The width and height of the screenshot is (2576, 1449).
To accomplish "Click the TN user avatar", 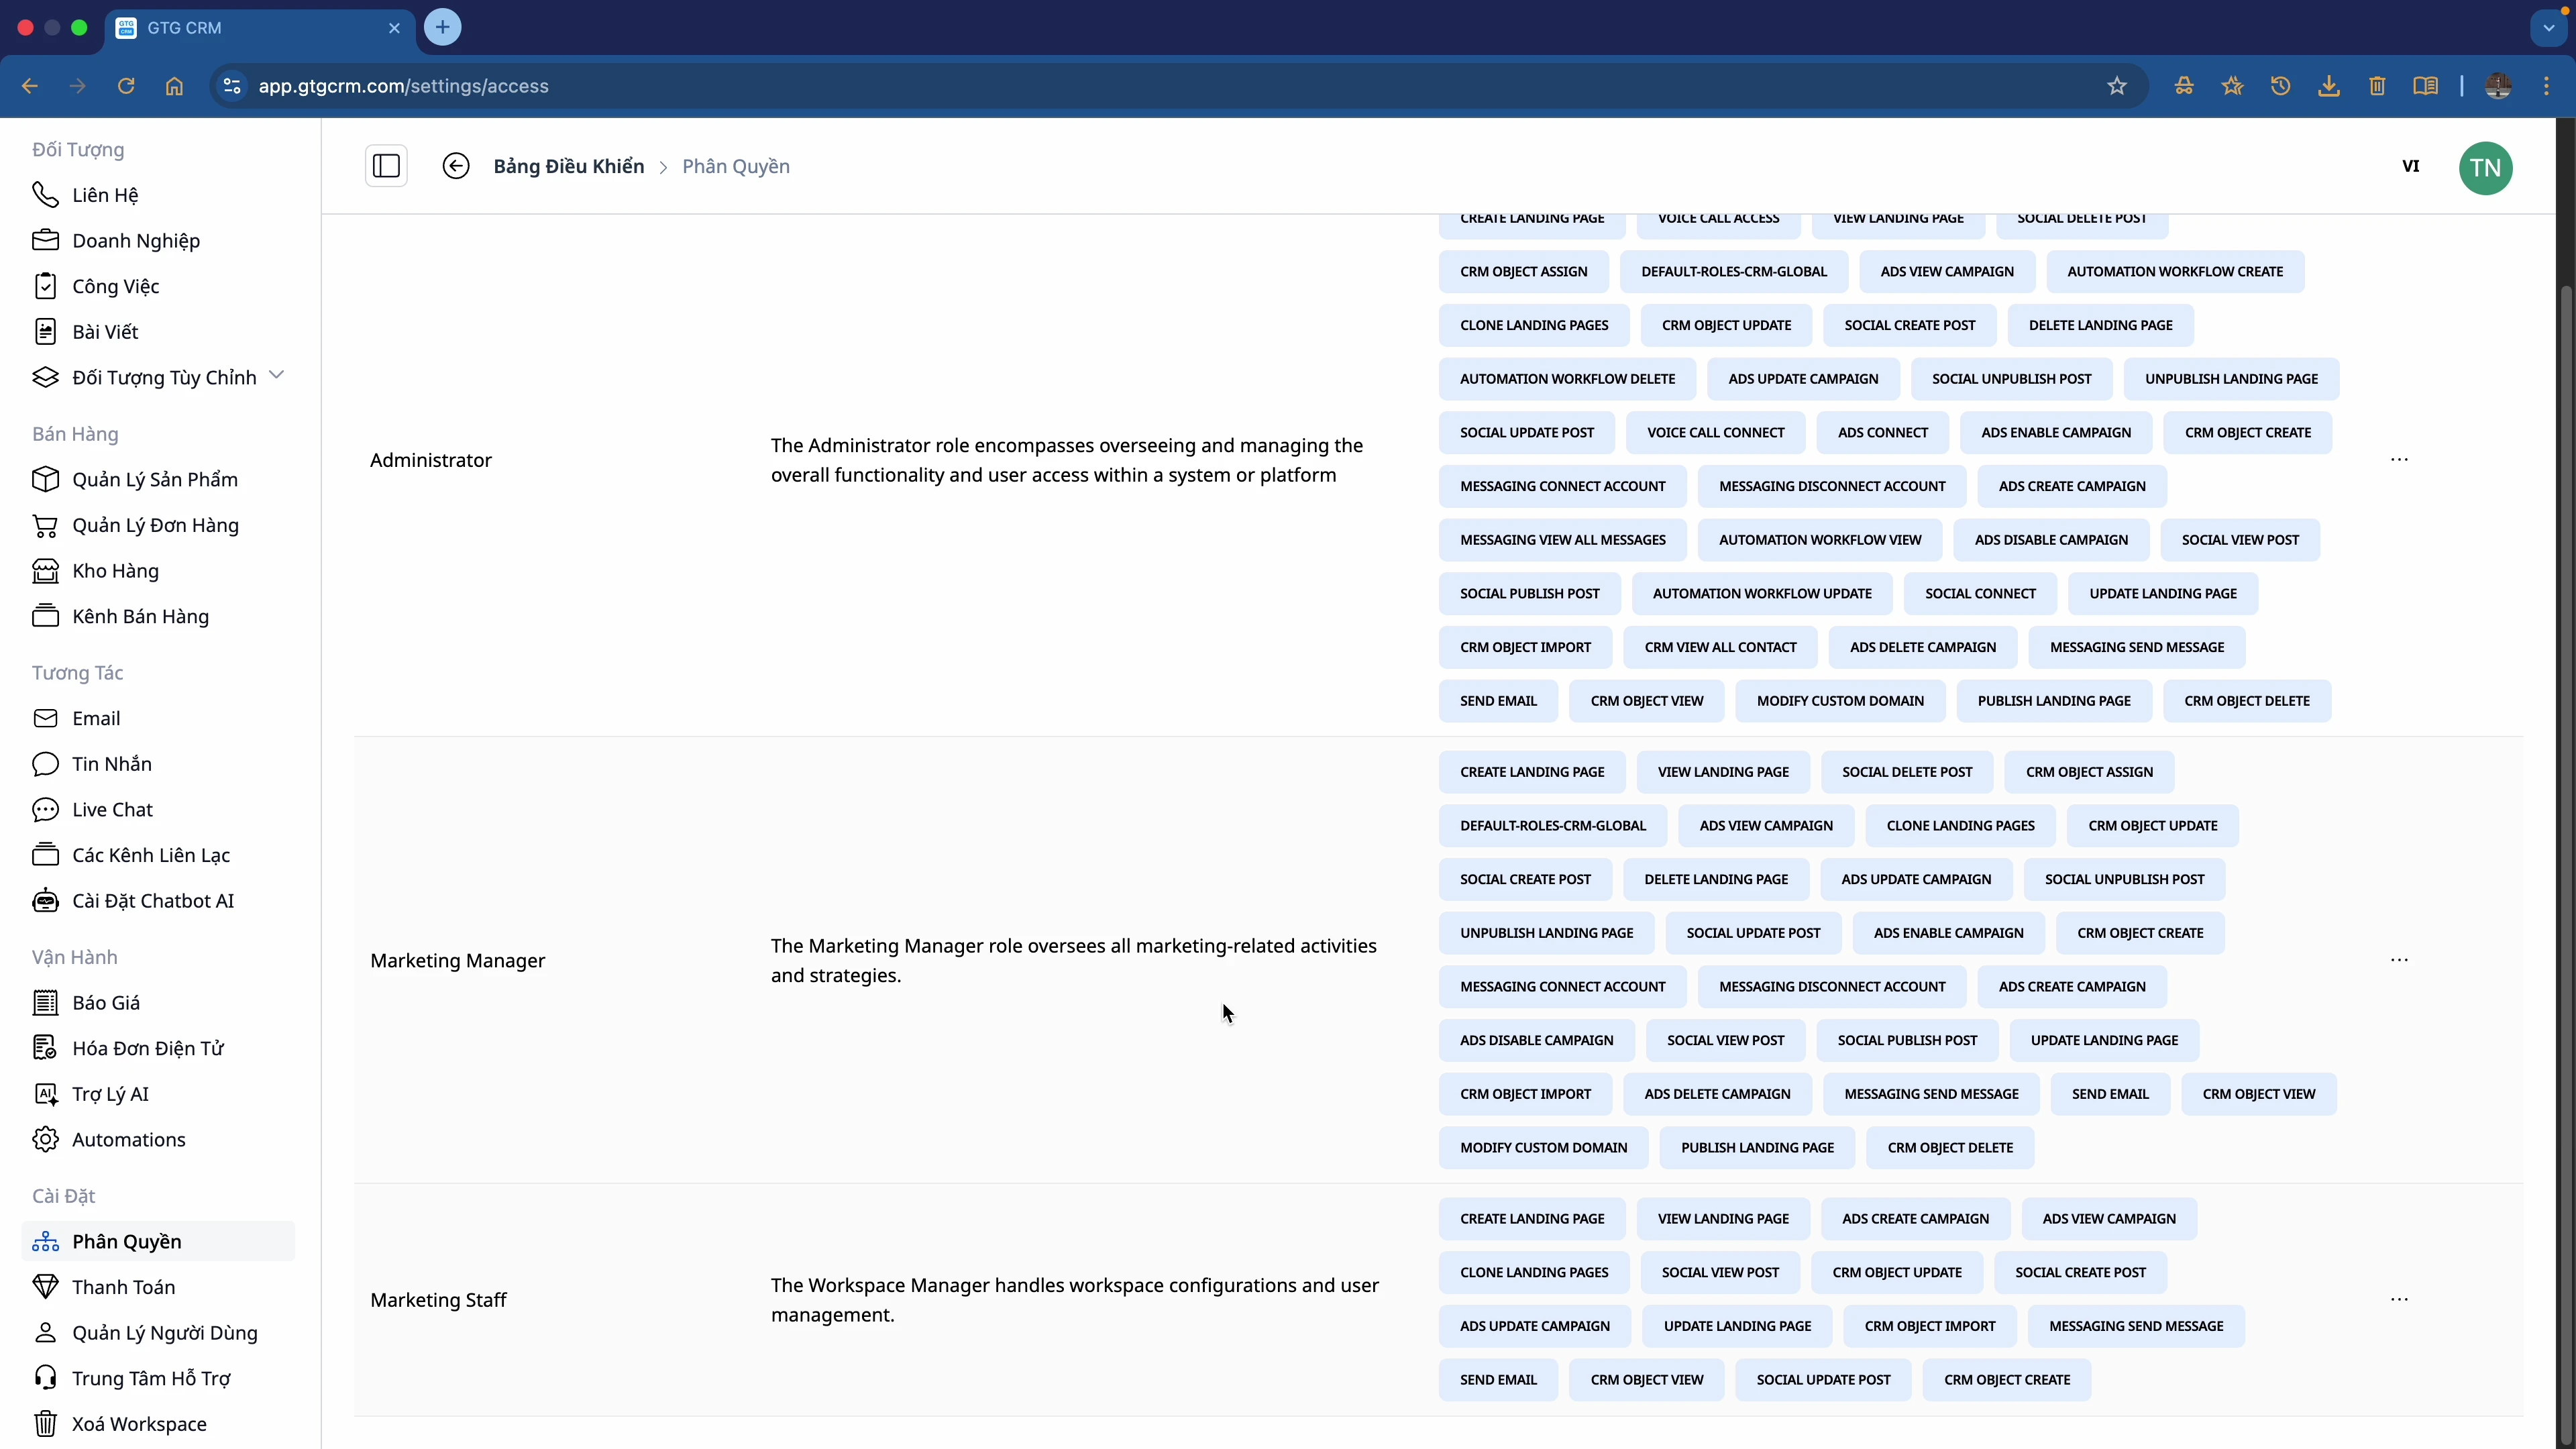I will (2485, 168).
